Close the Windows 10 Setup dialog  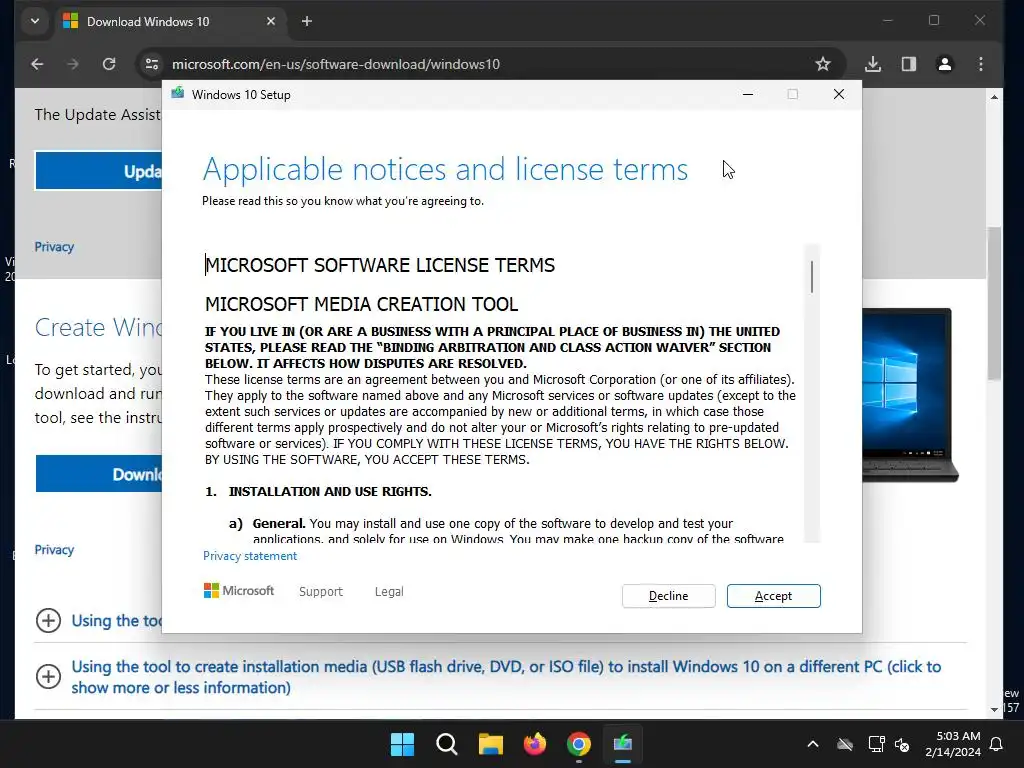coord(839,94)
